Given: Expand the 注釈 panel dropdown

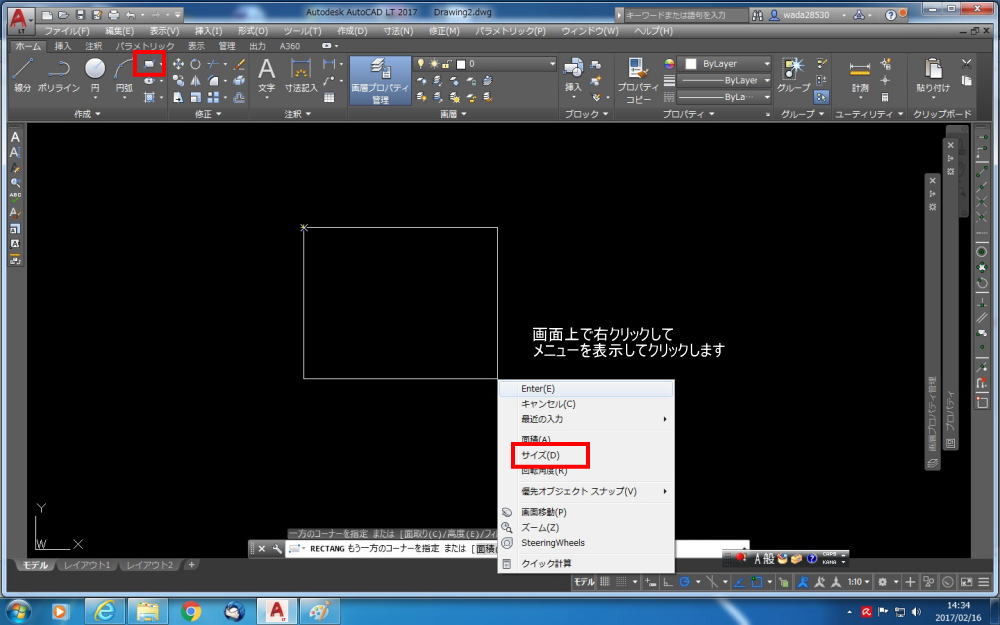Looking at the screenshot, I should [297, 114].
